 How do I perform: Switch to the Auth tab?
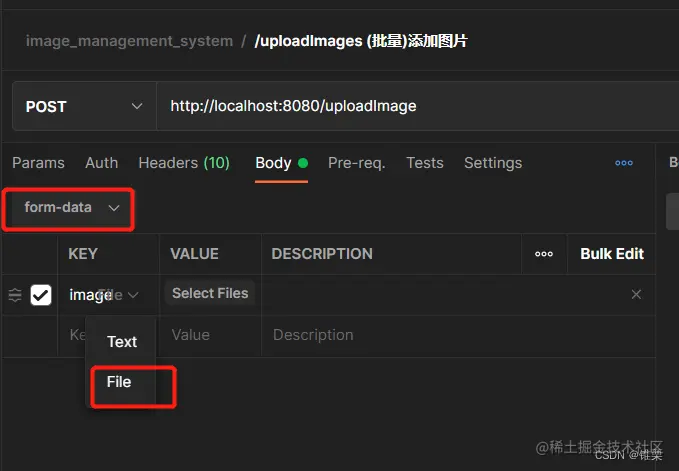point(101,163)
